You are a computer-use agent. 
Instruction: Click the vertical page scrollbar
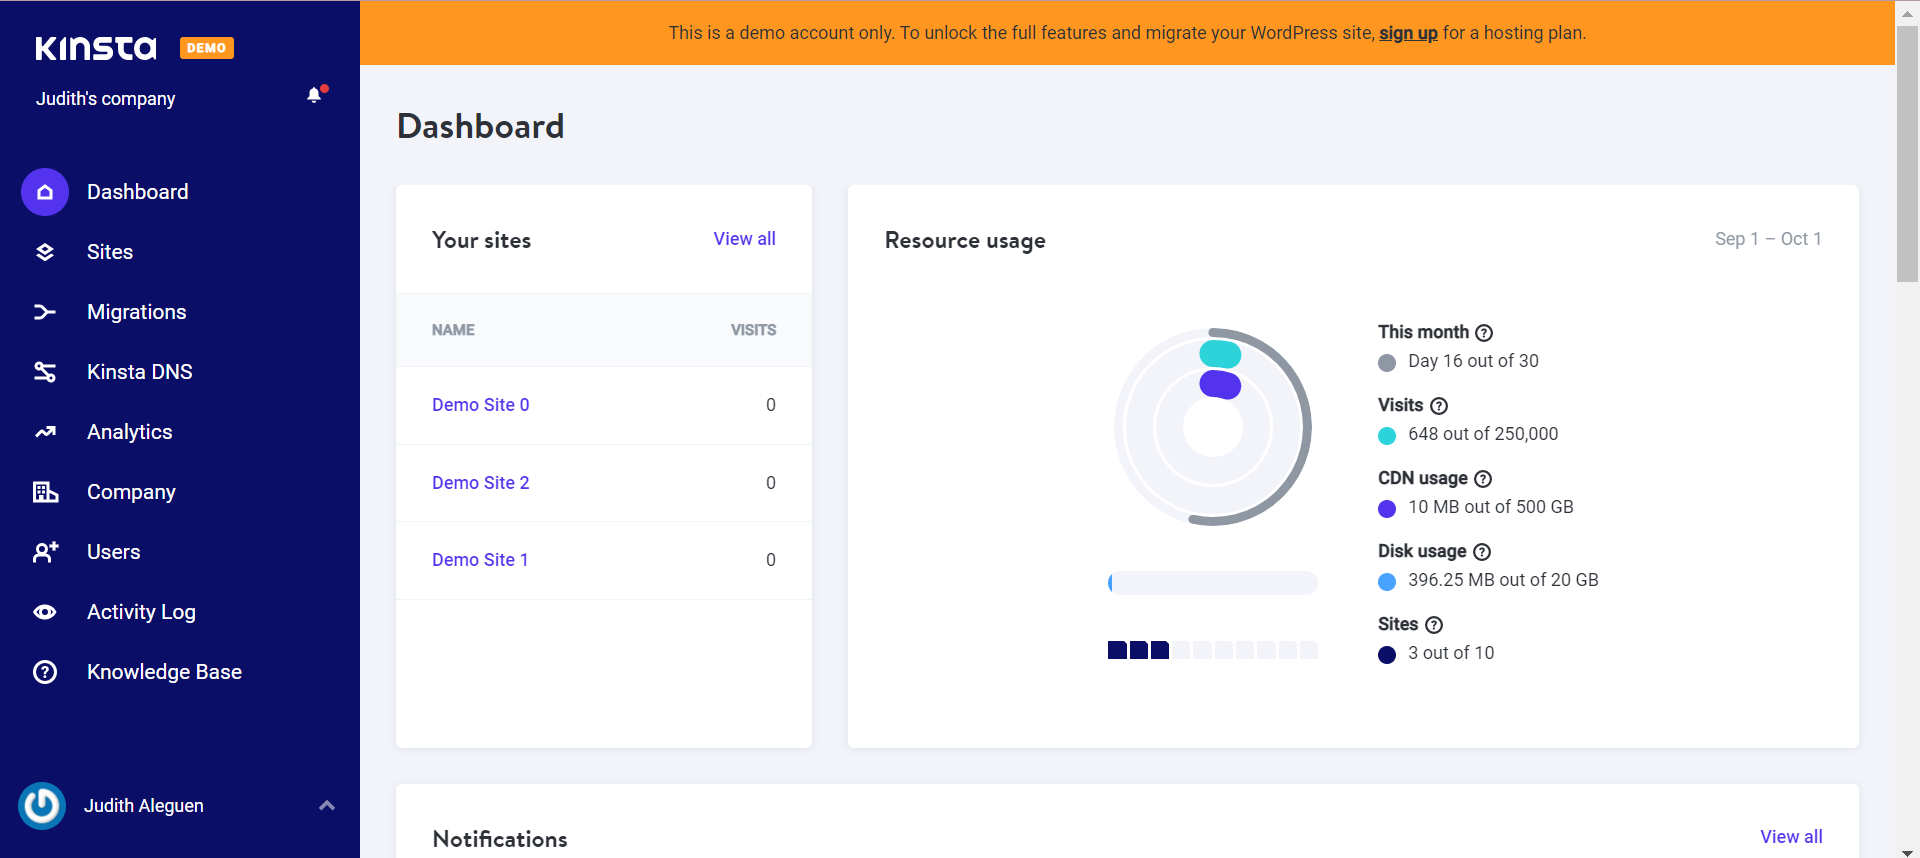click(1907, 155)
